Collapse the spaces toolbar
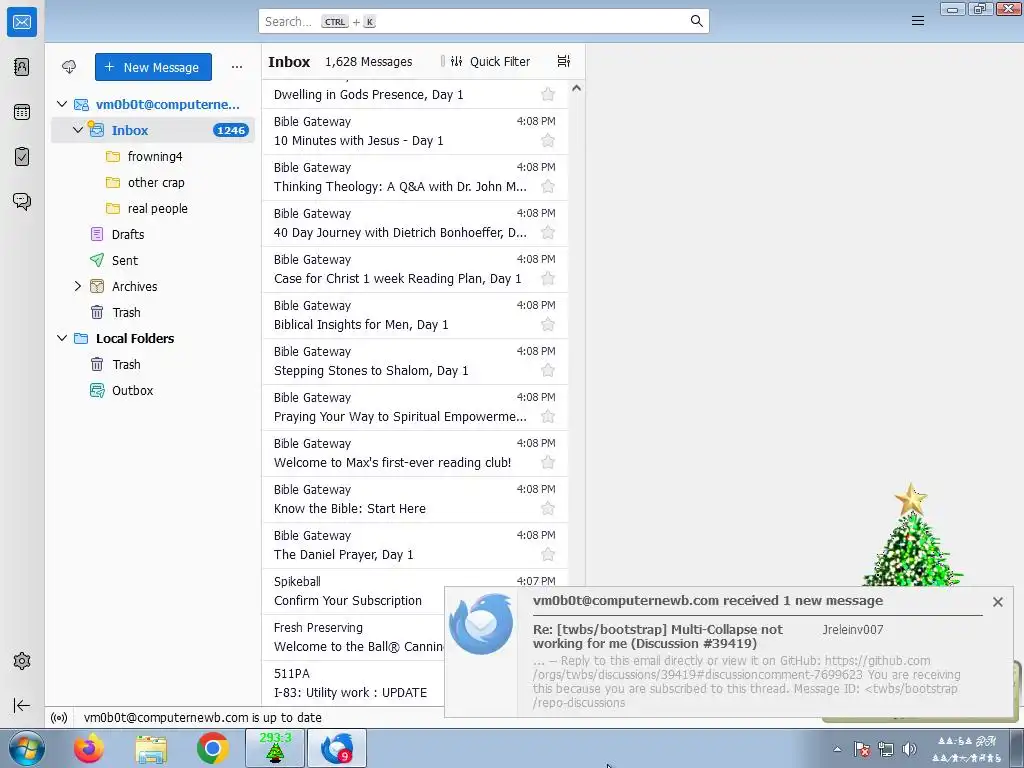Screen dimensions: 1024x768 coord(22,705)
